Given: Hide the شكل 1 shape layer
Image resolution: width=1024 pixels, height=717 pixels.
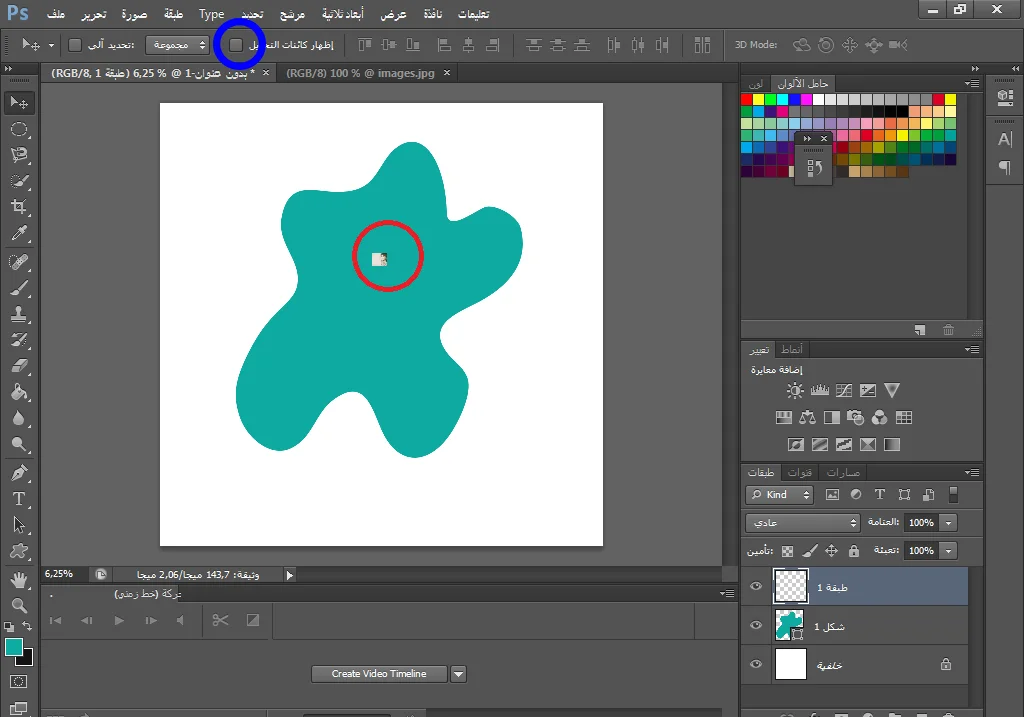Looking at the screenshot, I should point(756,626).
